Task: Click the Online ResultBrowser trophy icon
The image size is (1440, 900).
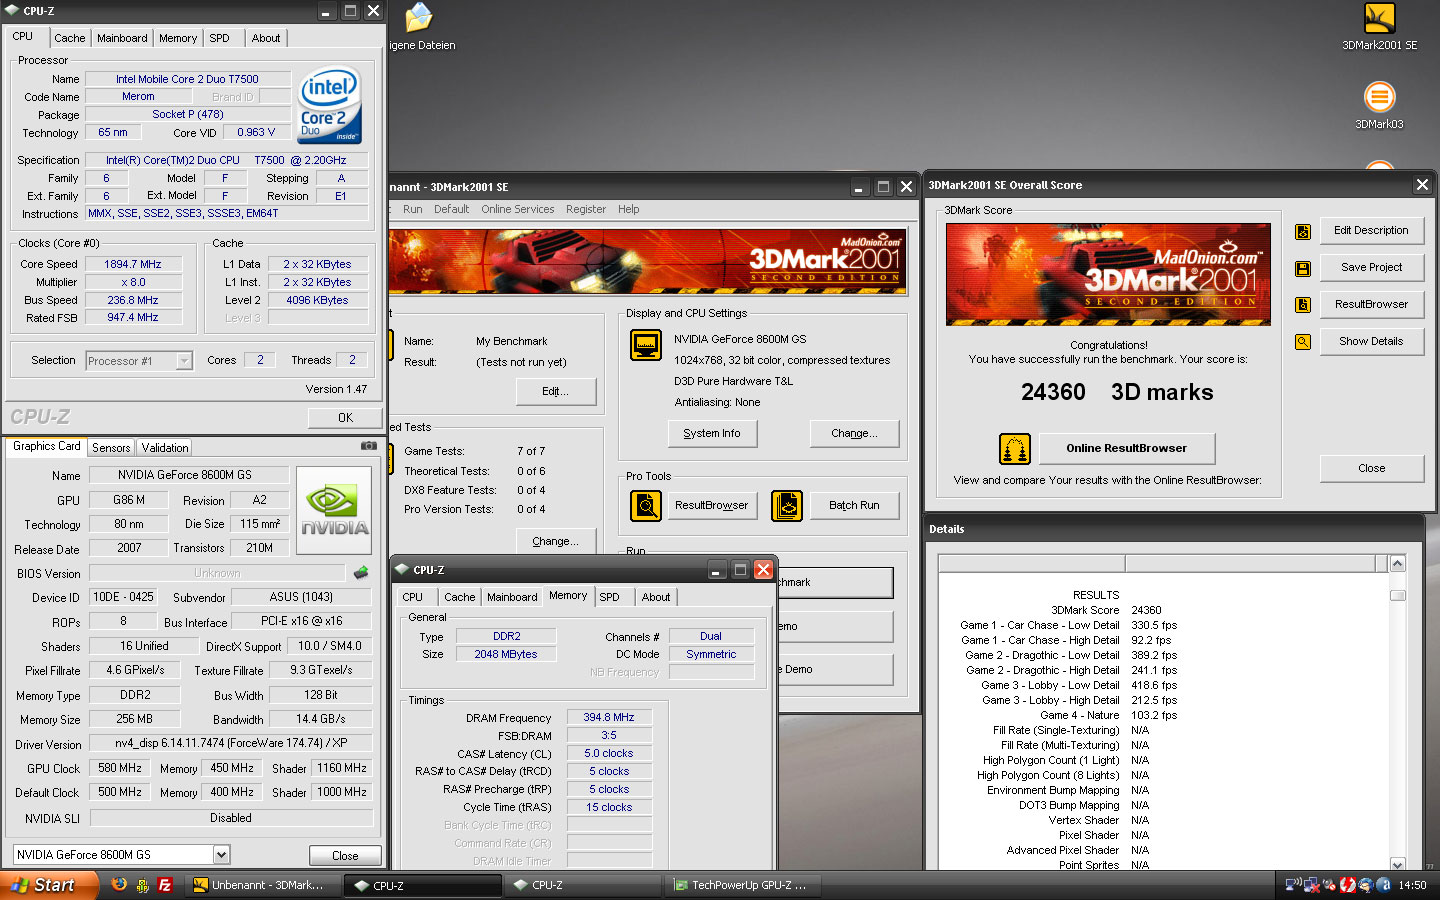Action: [1015, 449]
